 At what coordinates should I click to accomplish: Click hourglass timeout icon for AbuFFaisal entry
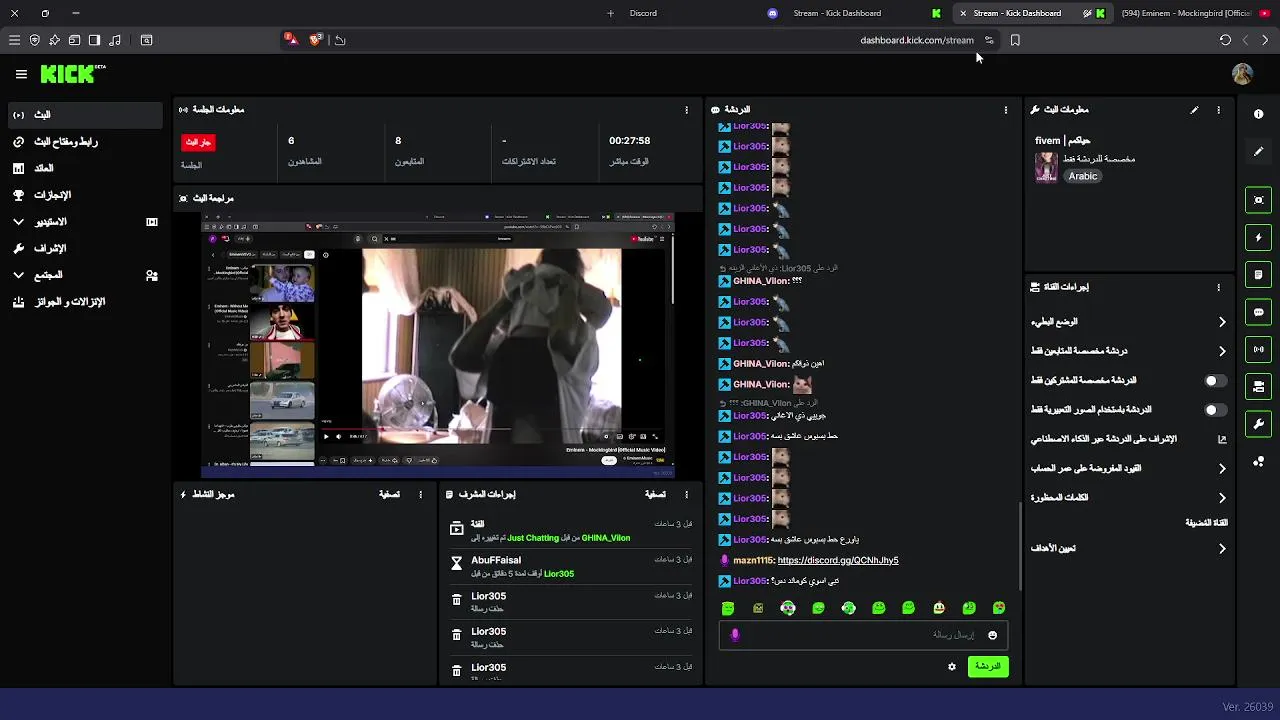point(457,566)
